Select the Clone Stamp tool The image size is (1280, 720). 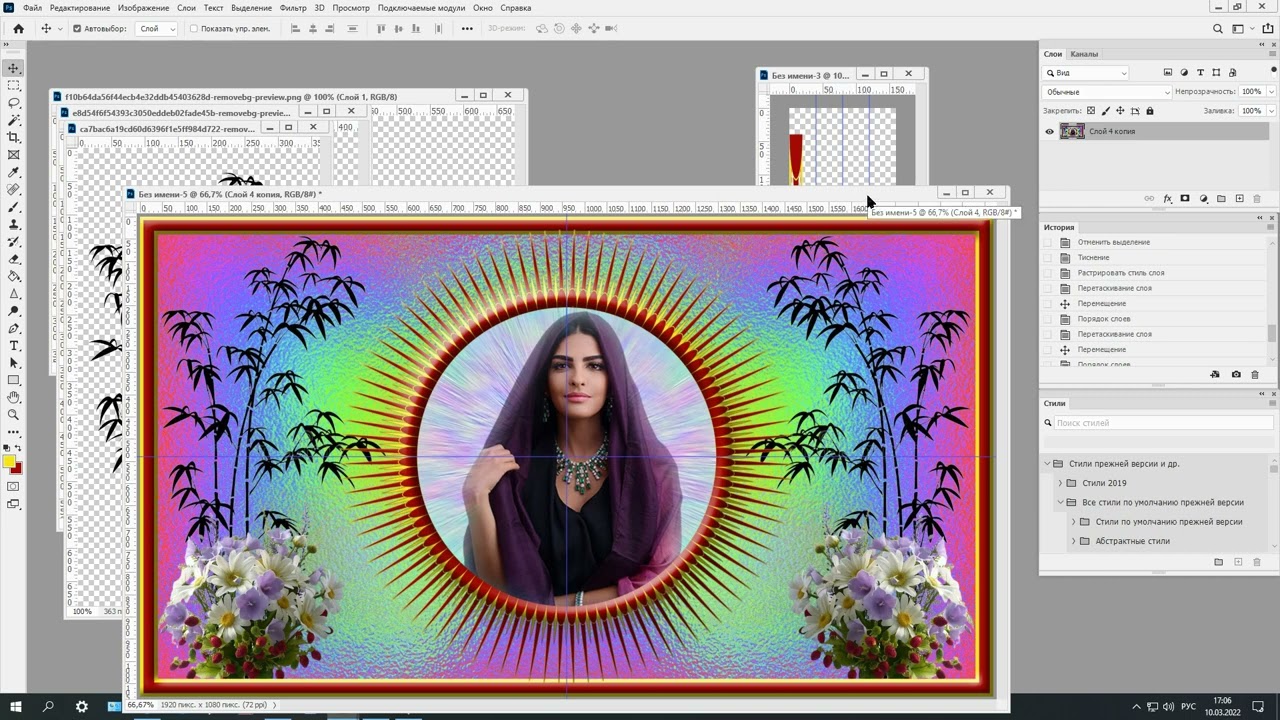click(x=13, y=224)
